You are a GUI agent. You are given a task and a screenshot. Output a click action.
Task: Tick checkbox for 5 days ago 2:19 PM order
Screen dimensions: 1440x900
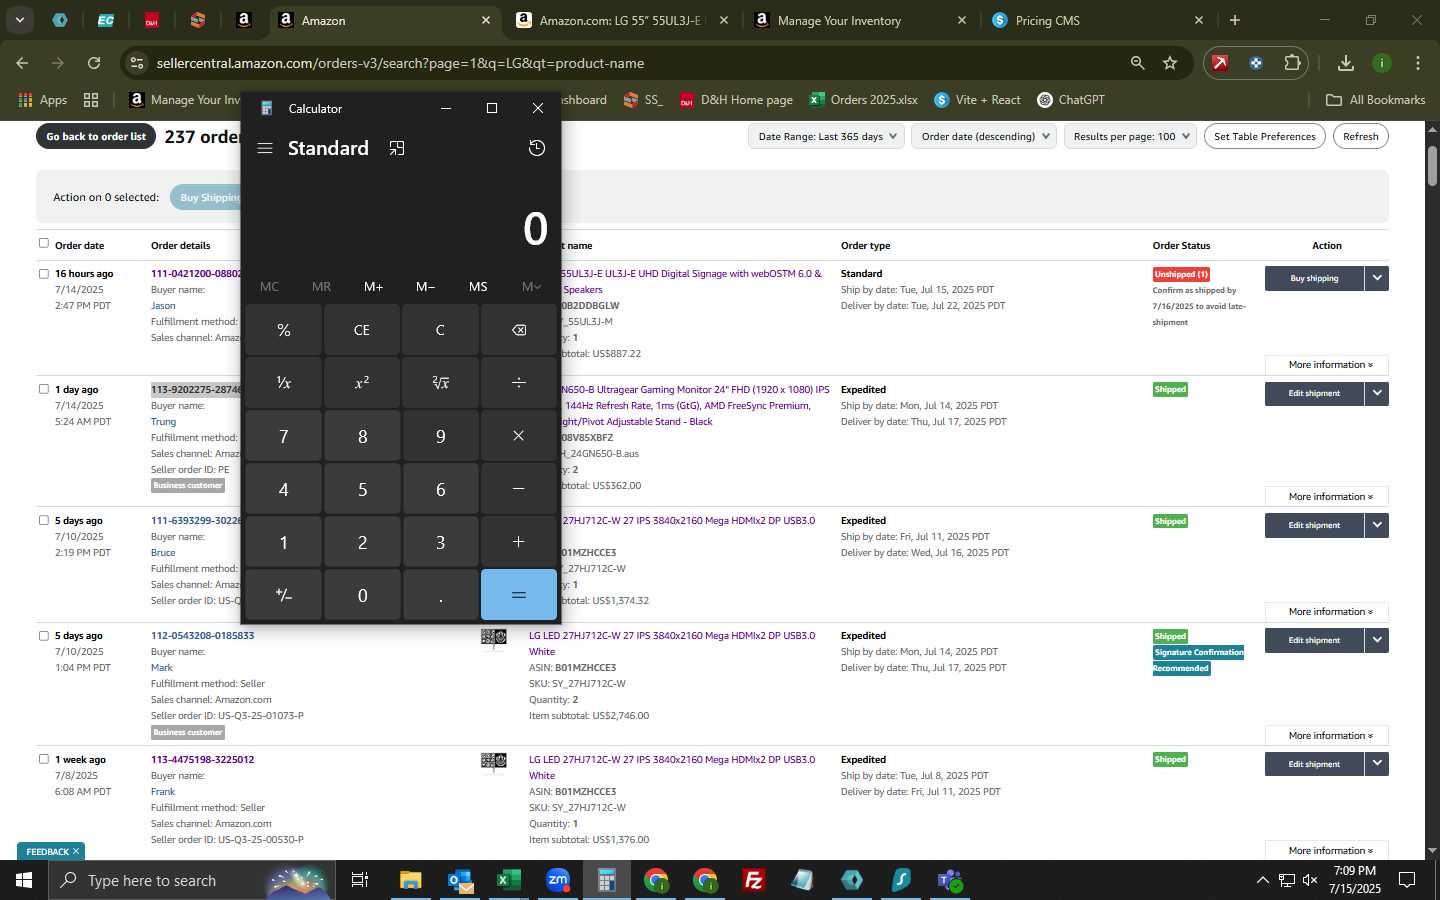click(44, 520)
